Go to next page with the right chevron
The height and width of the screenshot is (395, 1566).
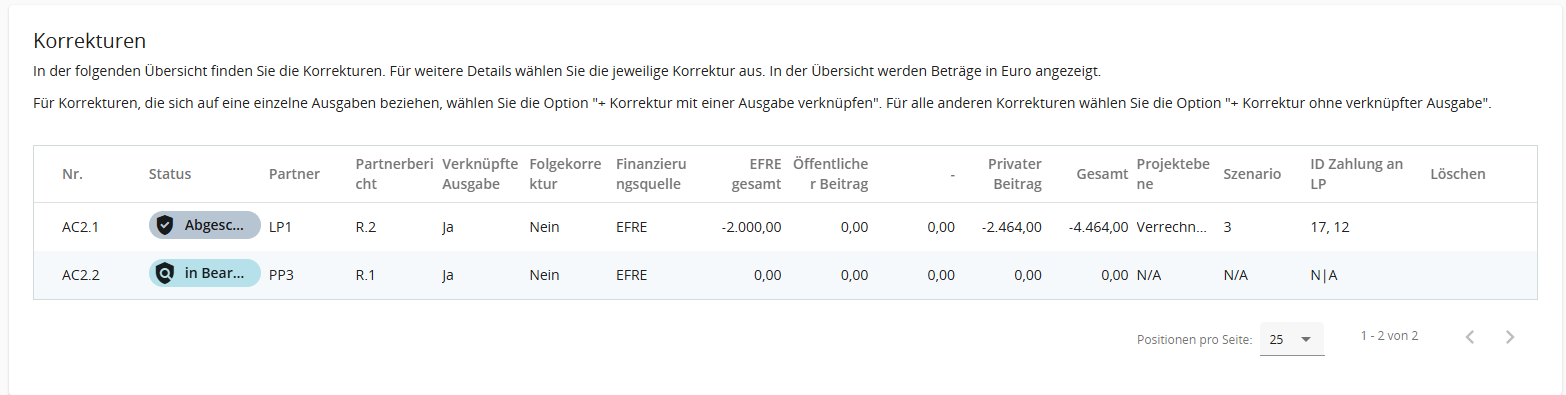1510,337
